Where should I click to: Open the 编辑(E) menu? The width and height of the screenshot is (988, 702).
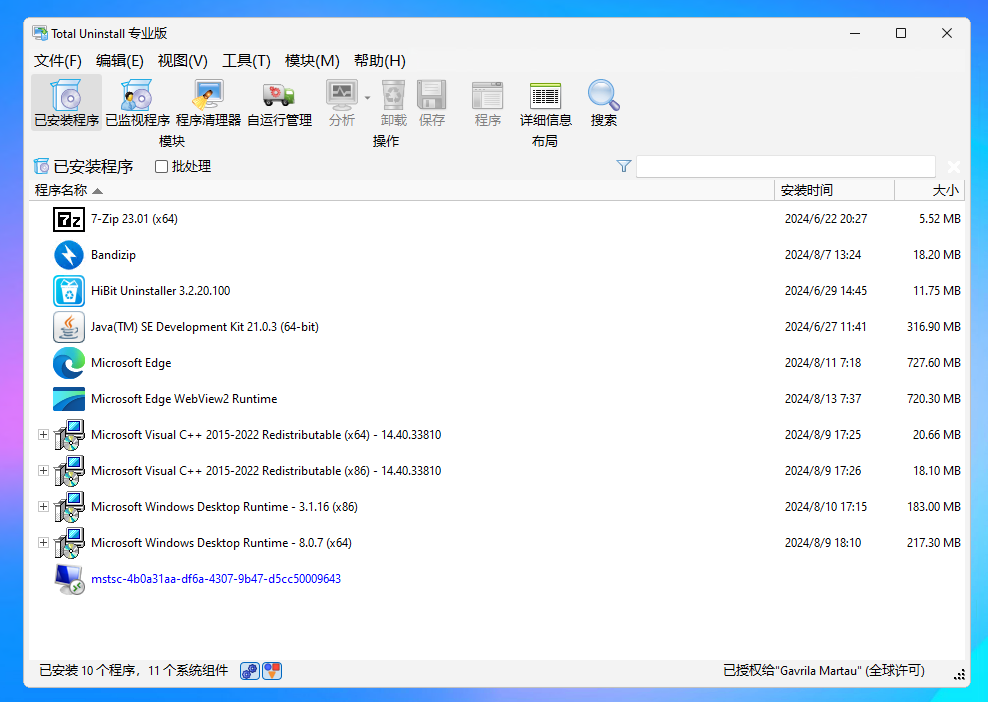click(x=120, y=60)
